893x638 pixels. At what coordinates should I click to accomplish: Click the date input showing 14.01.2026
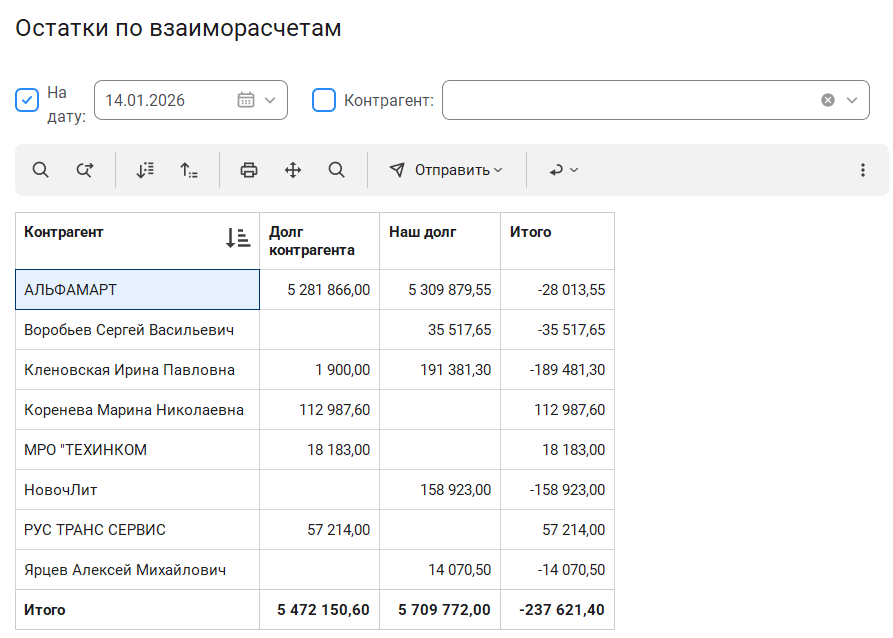coord(160,100)
